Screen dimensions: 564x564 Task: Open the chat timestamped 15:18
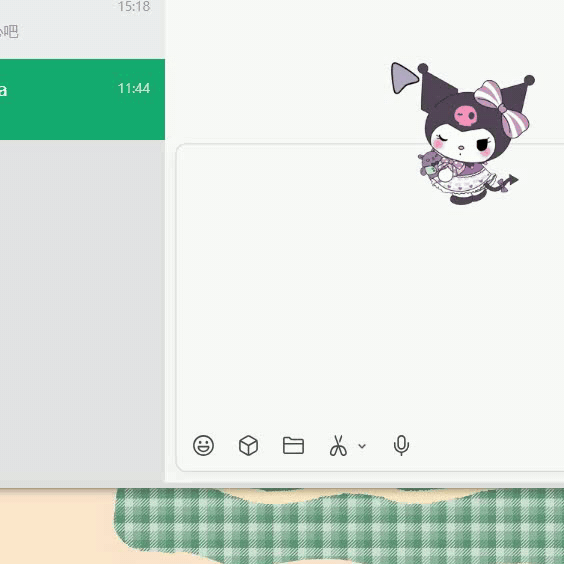click(x=82, y=25)
